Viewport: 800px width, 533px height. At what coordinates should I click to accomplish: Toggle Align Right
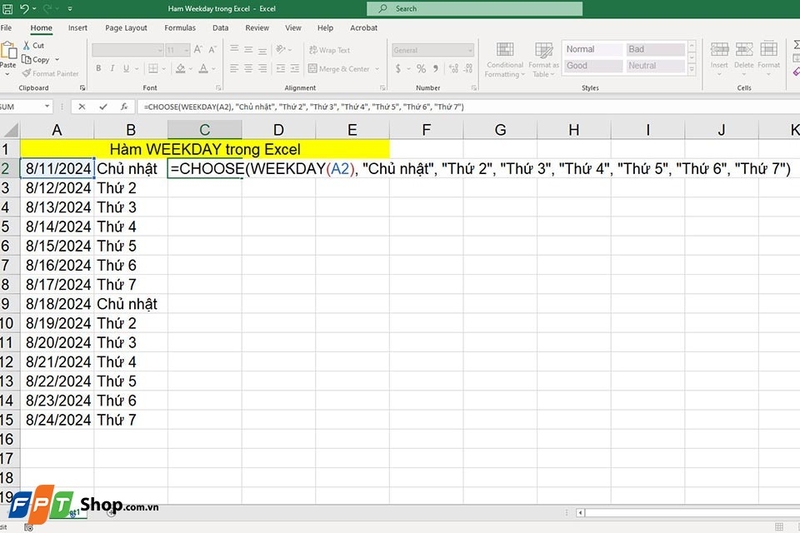tap(262, 68)
